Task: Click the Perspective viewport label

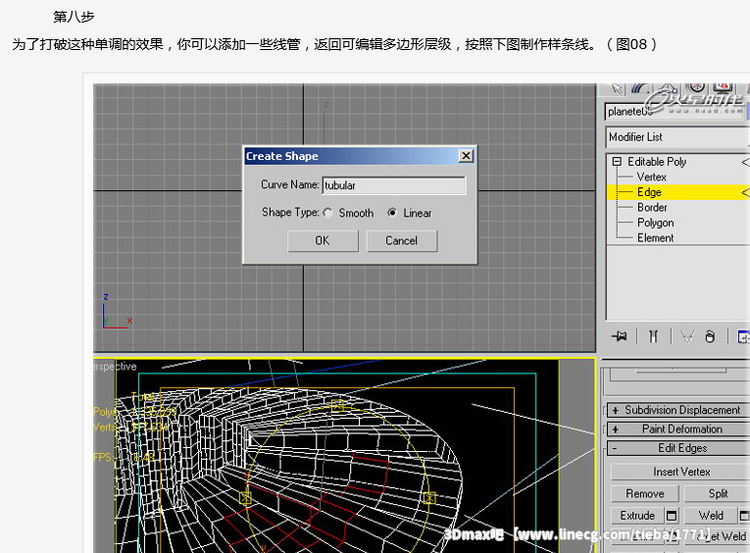Action: 115,366
